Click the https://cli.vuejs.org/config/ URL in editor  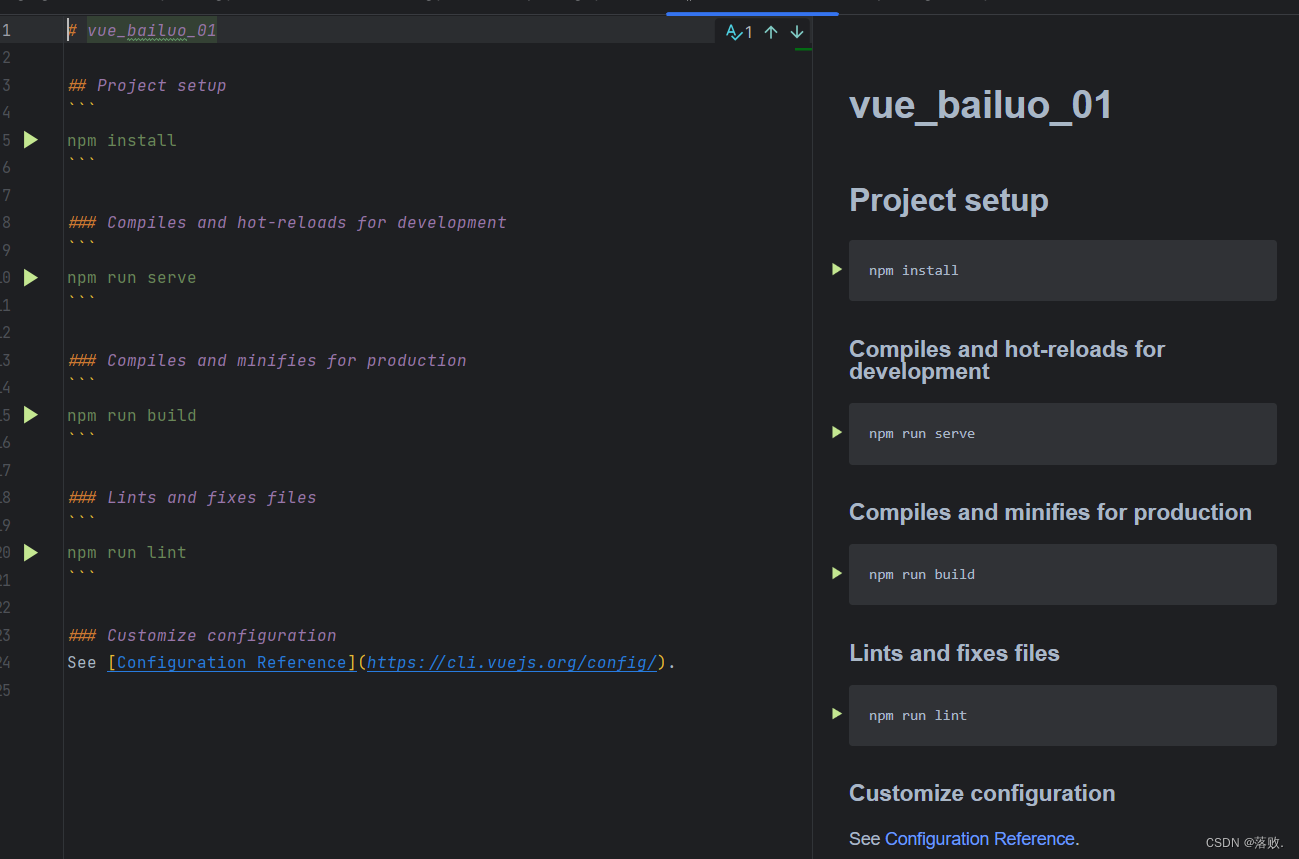tap(512, 662)
